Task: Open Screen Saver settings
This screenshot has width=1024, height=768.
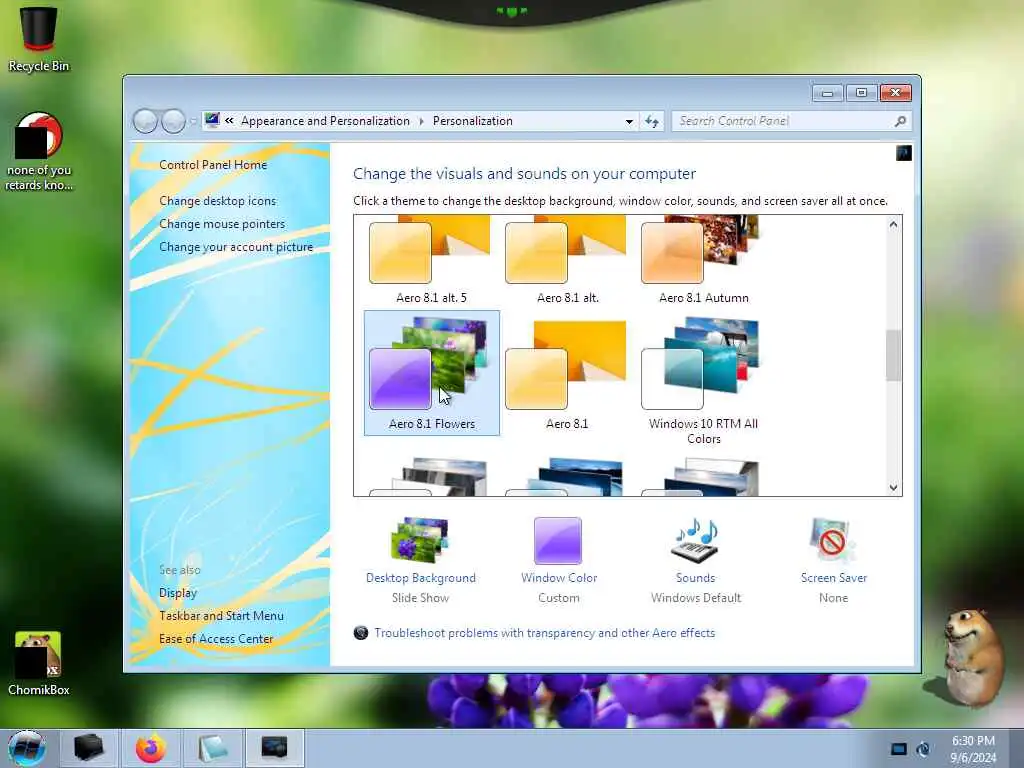Action: [833, 560]
